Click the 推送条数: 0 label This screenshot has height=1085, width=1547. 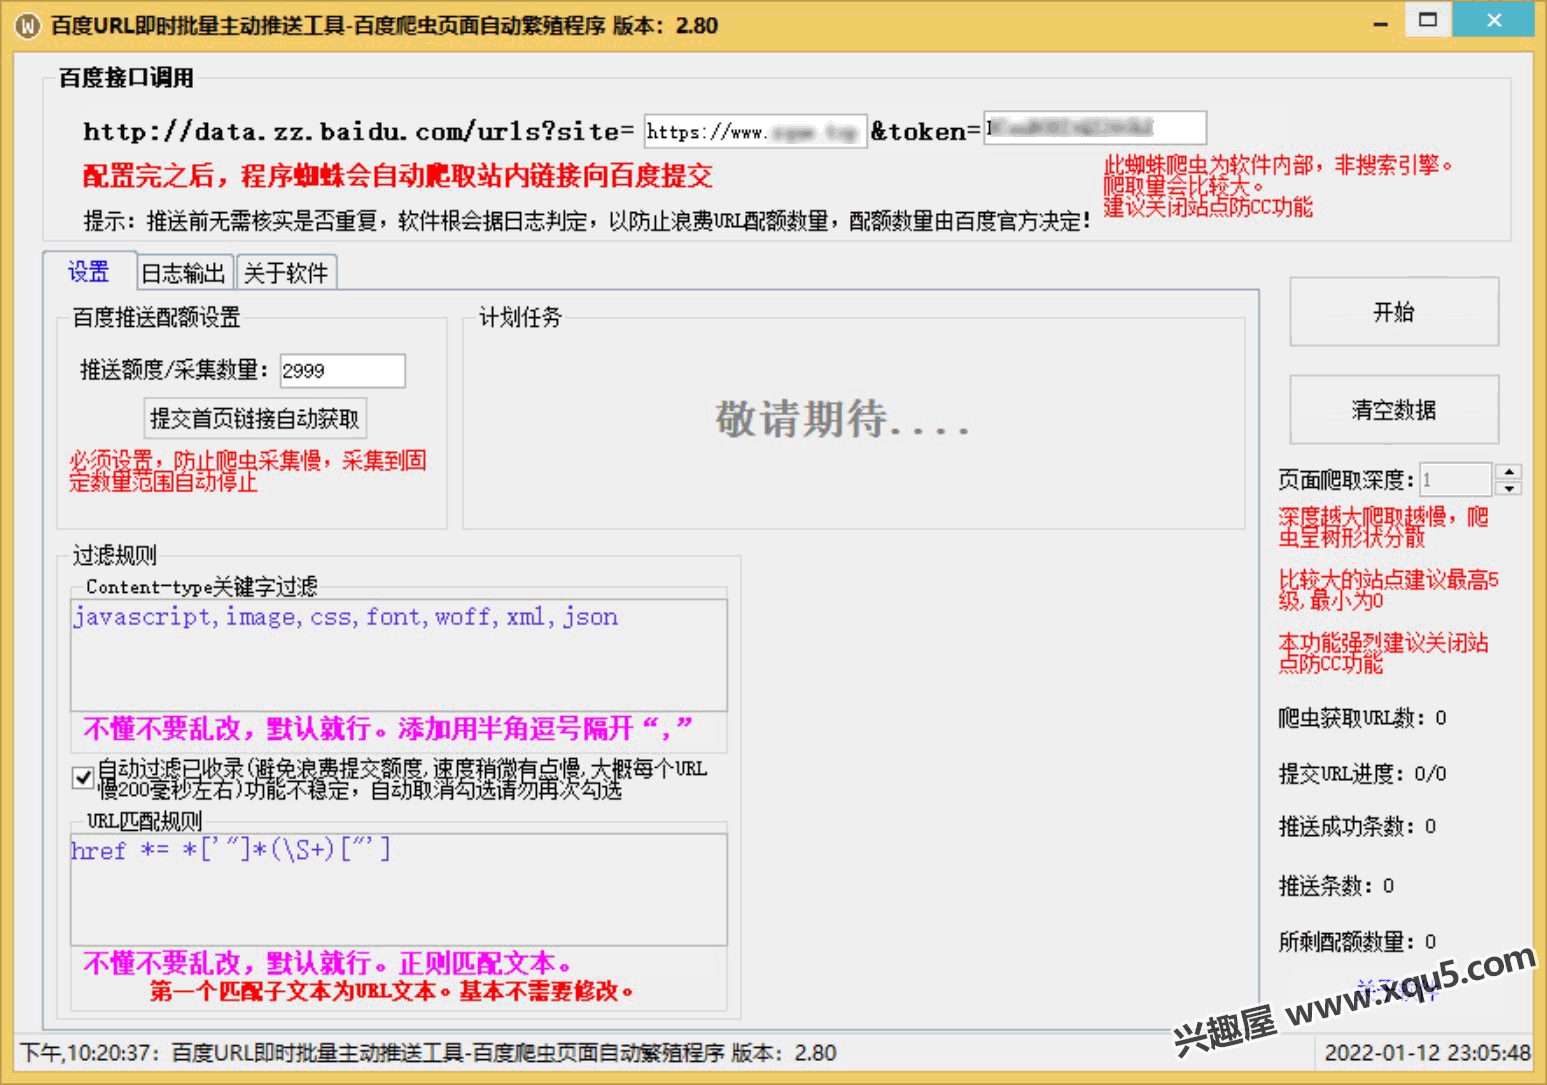coord(1336,886)
